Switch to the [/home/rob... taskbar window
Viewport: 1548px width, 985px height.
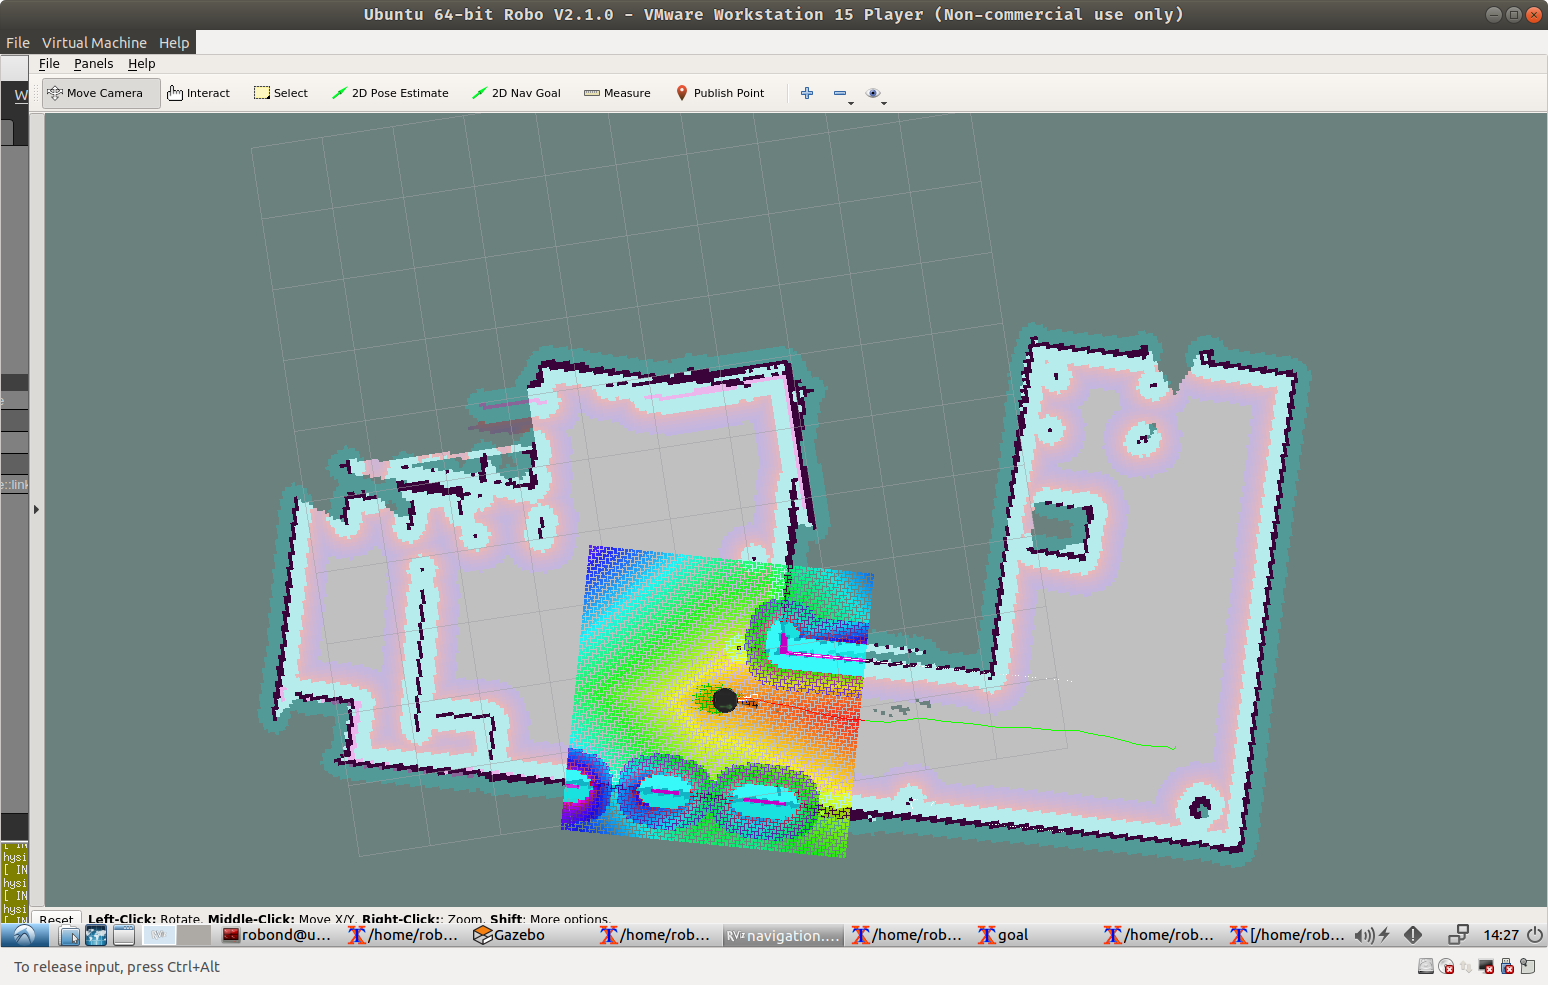click(1288, 935)
